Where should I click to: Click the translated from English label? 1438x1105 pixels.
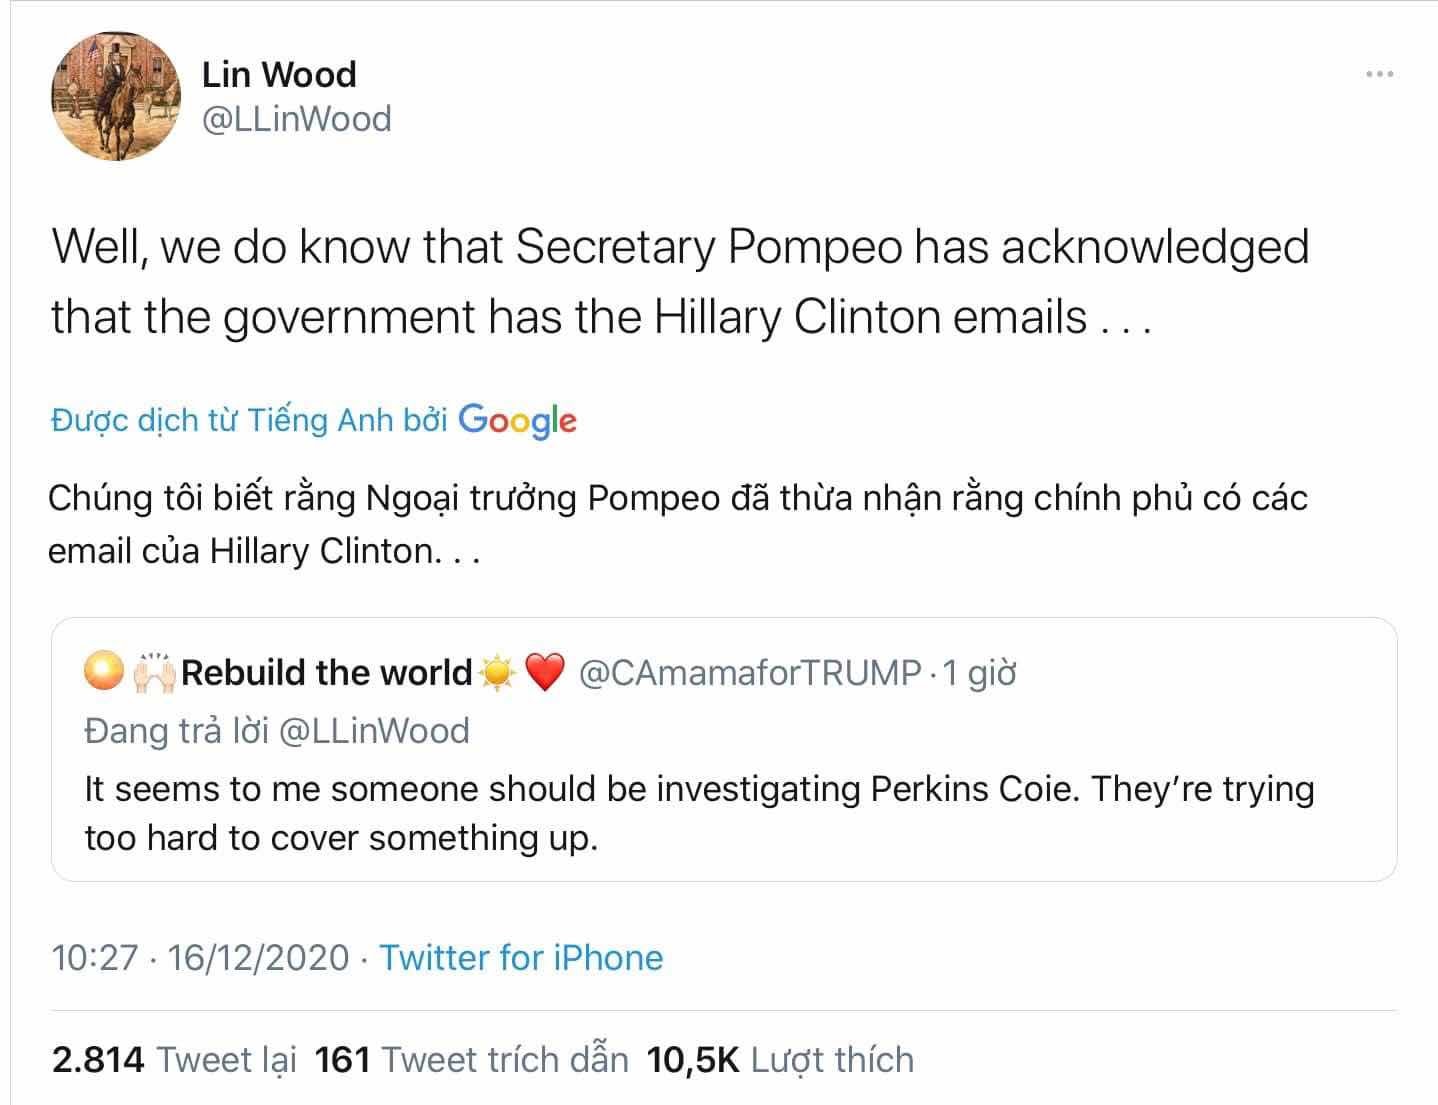click(249, 421)
